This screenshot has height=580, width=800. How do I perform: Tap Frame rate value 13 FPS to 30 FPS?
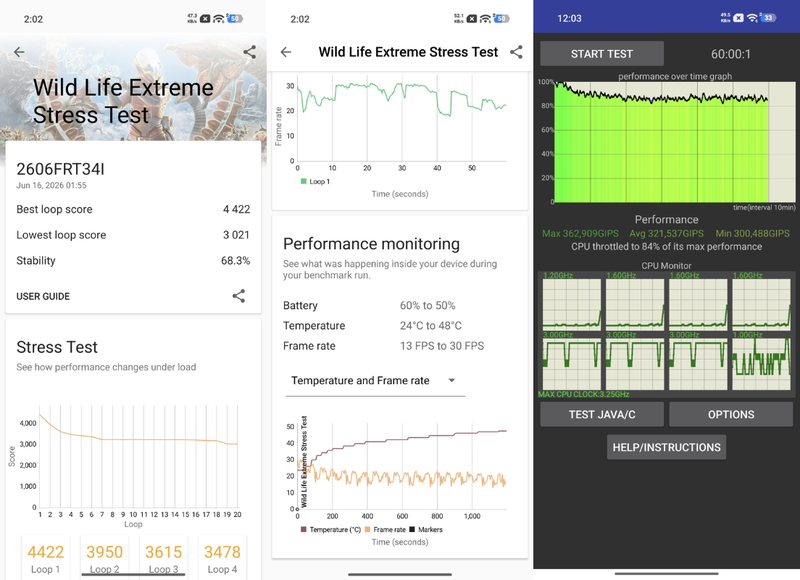click(x=442, y=346)
